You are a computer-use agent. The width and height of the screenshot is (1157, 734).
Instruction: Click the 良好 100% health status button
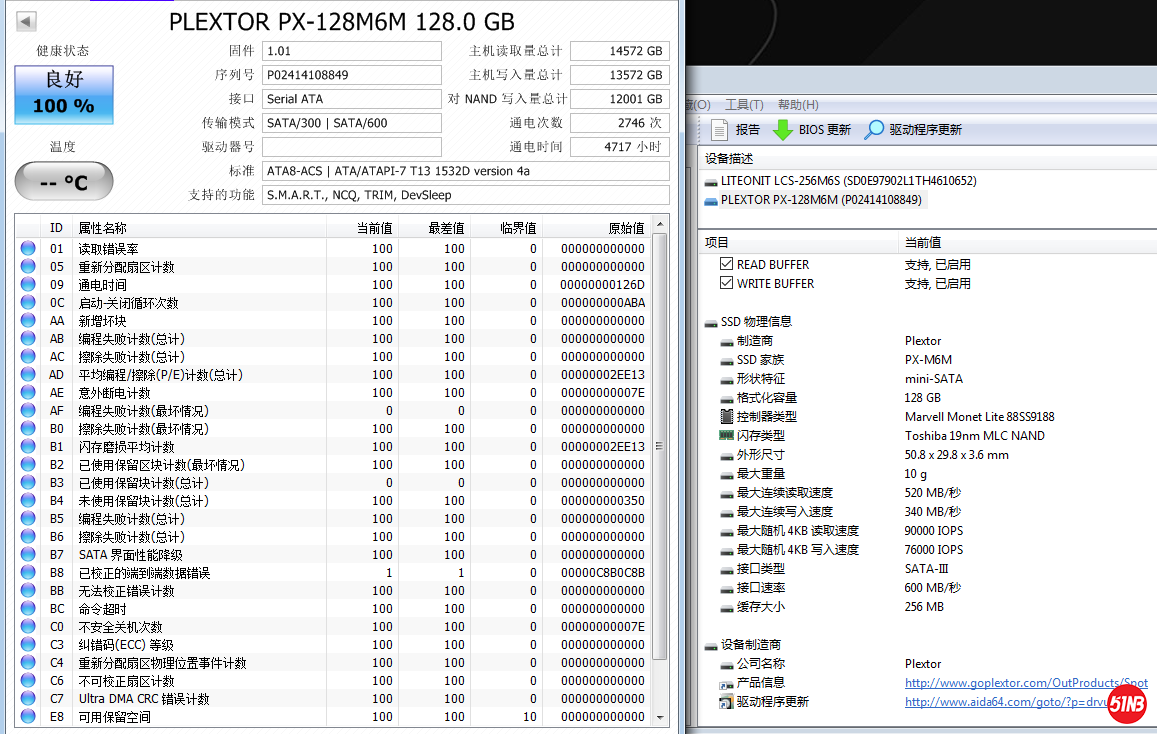64,95
